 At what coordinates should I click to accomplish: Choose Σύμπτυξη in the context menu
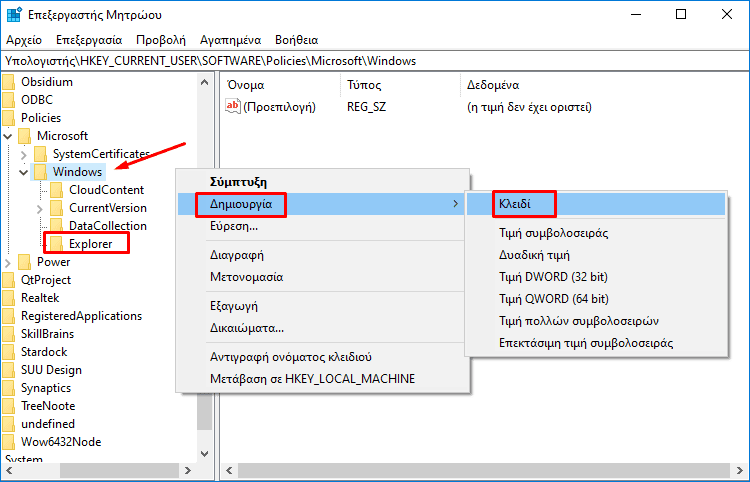click(323, 182)
